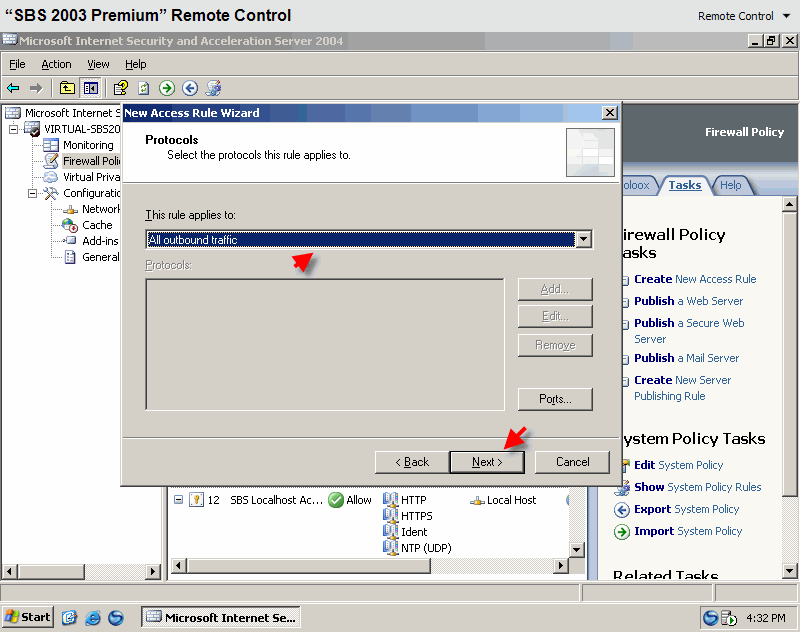The image size is (800, 632).
Task: Open the Windows Start menu
Action: tap(28, 617)
